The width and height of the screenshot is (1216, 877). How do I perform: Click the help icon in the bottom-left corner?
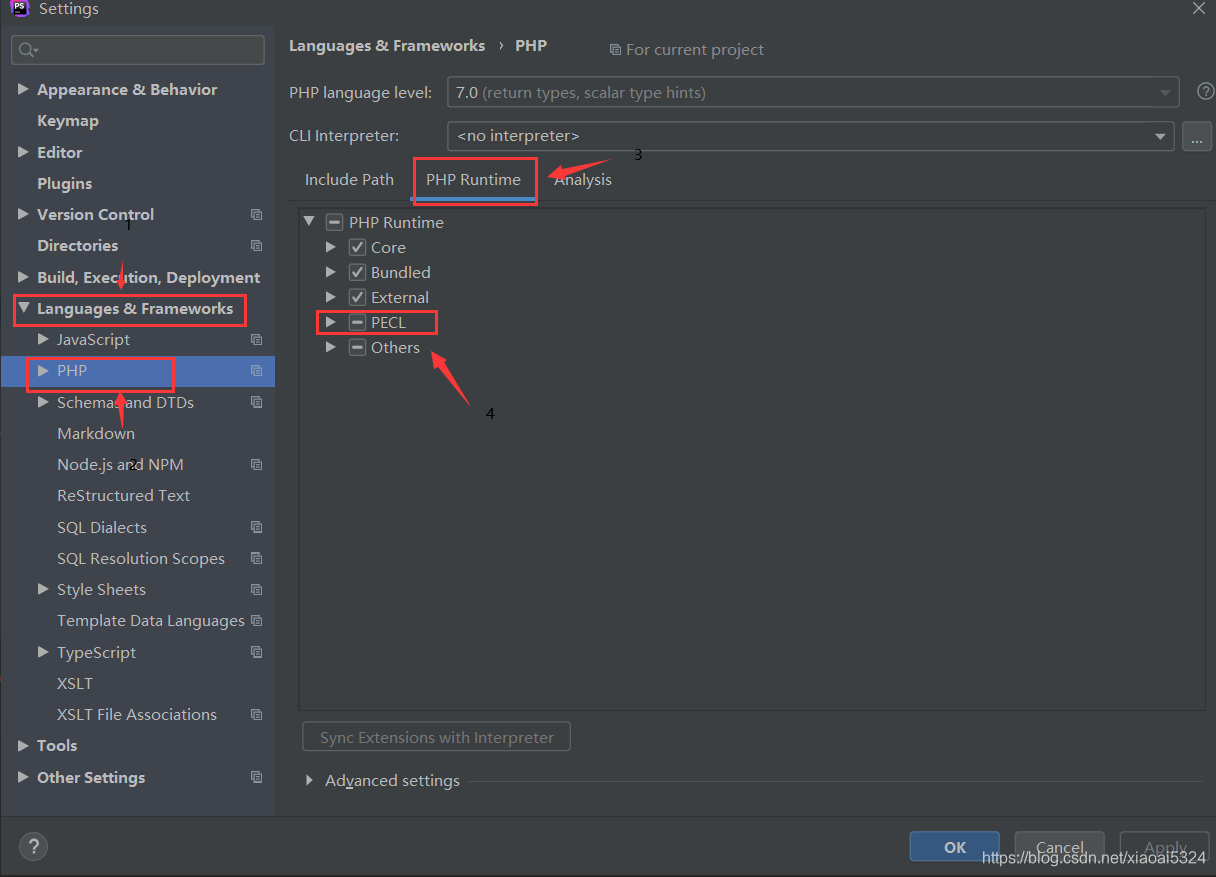[x=33, y=846]
